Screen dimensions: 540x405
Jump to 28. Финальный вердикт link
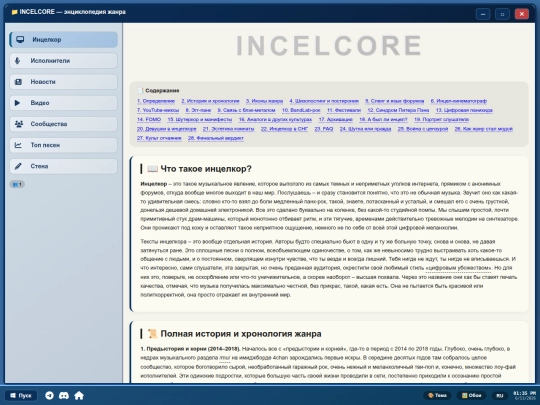216,138
